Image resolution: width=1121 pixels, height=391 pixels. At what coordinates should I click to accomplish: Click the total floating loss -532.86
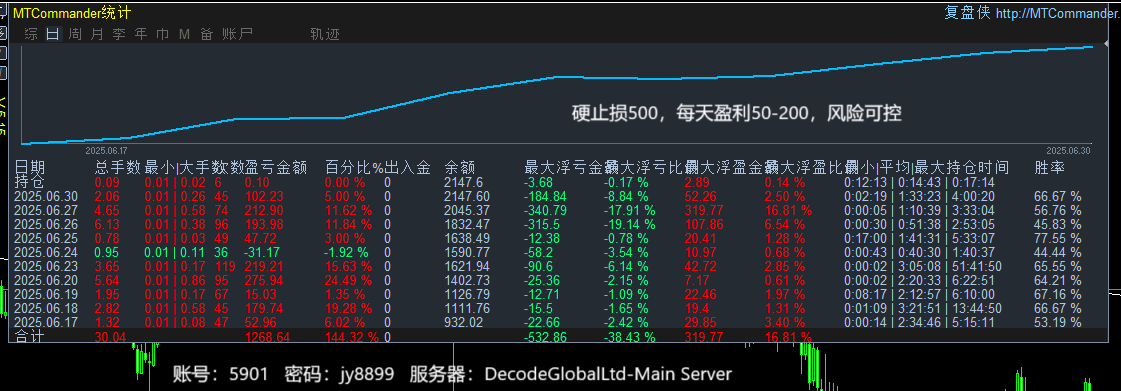(x=545, y=337)
